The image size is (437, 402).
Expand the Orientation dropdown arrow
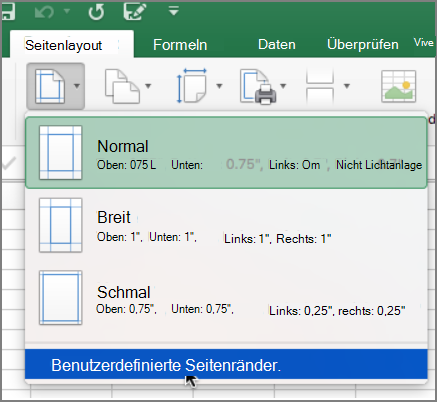pyautogui.click(x=148, y=86)
